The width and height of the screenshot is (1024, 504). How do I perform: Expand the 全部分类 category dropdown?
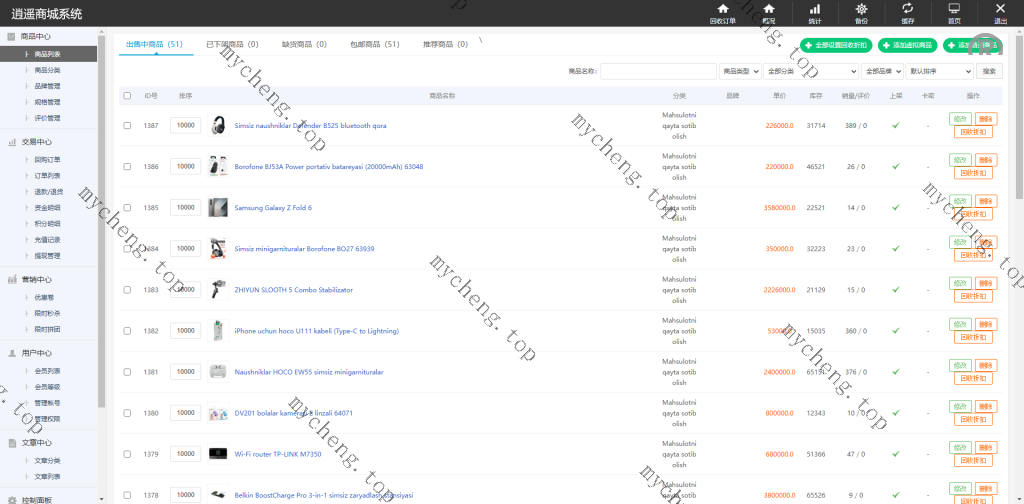point(812,71)
